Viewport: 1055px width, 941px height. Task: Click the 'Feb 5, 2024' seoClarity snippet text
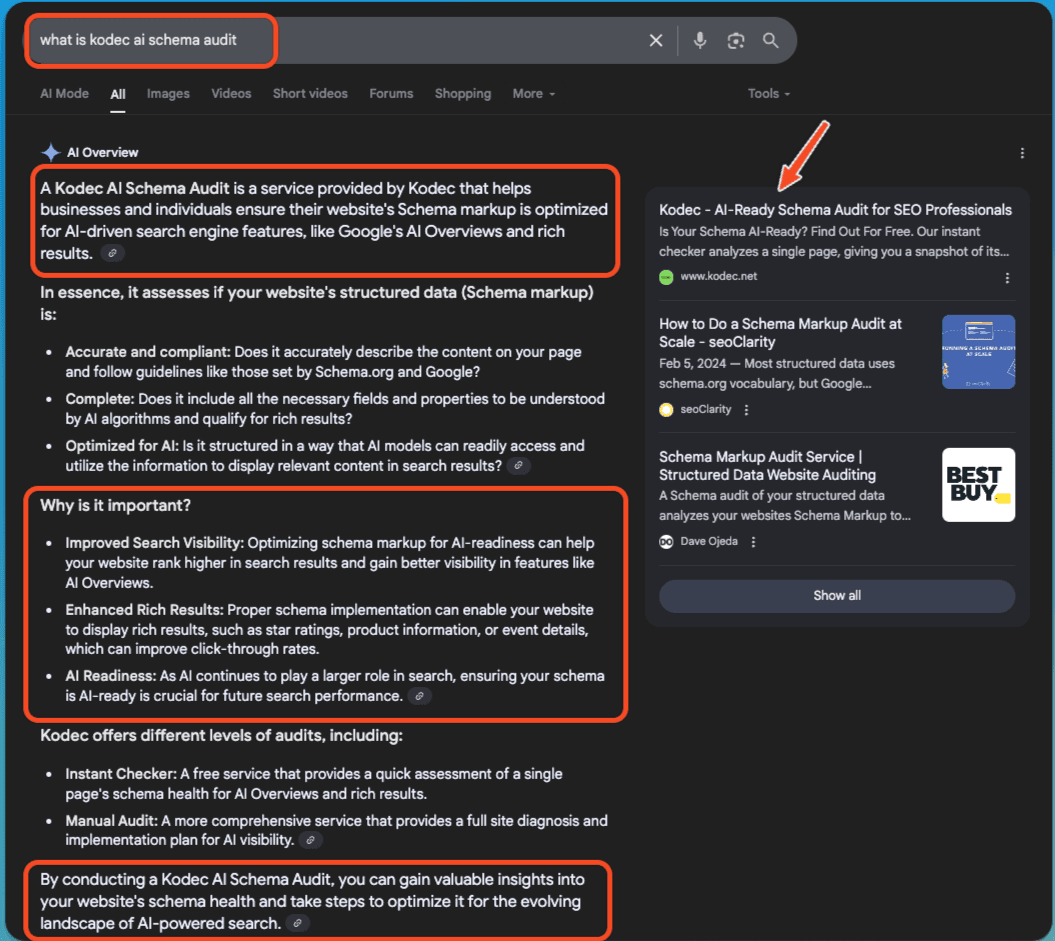click(x=777, y=373)
